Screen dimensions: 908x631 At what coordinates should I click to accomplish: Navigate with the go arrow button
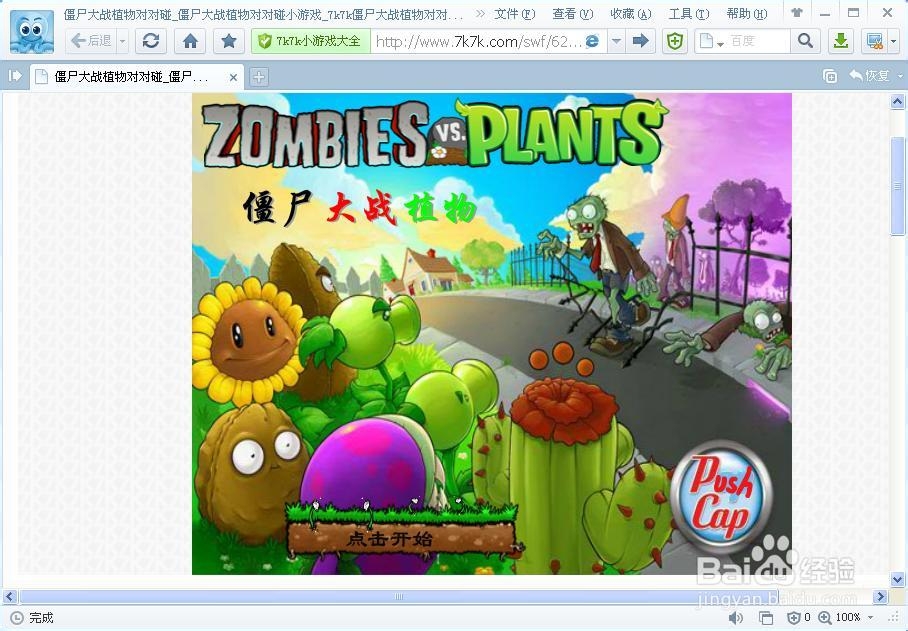click(x=640, y=41)
